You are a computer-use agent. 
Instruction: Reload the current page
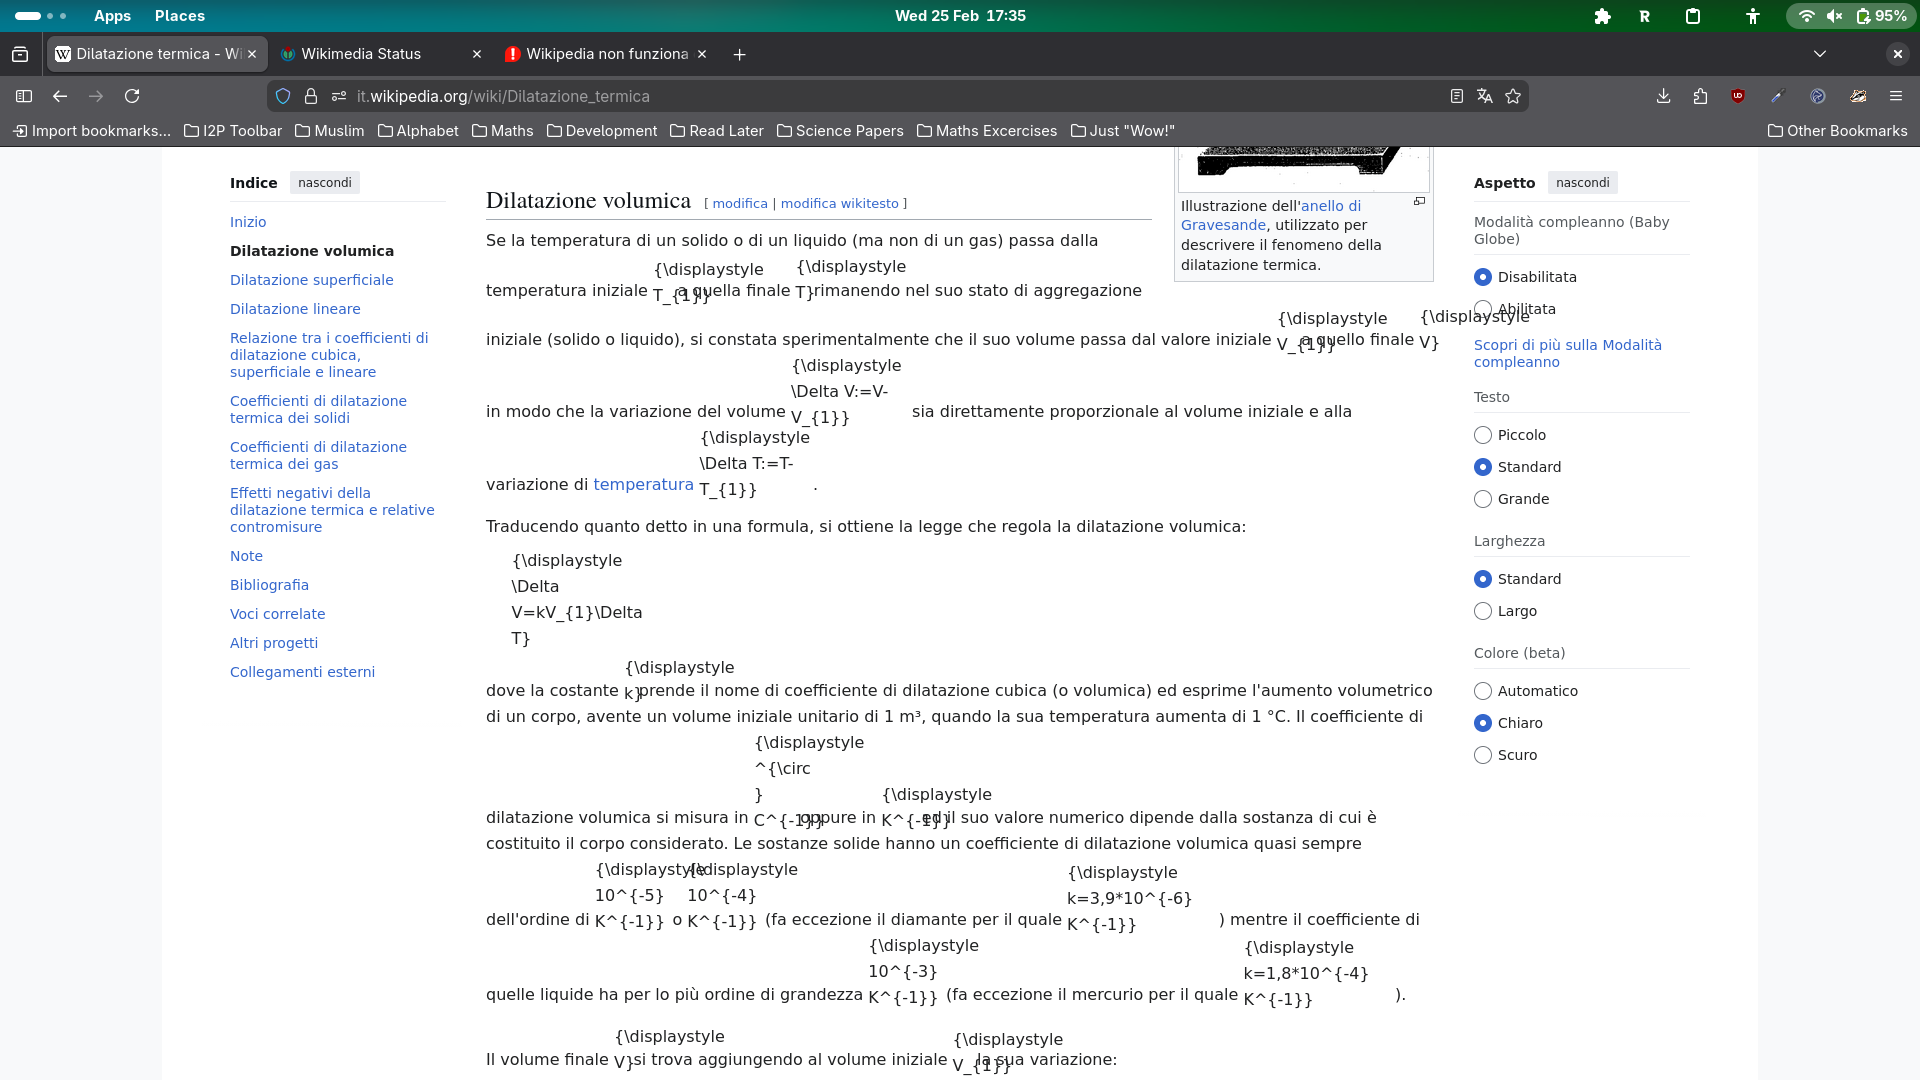pyautogui.click(x=132, y=96)
